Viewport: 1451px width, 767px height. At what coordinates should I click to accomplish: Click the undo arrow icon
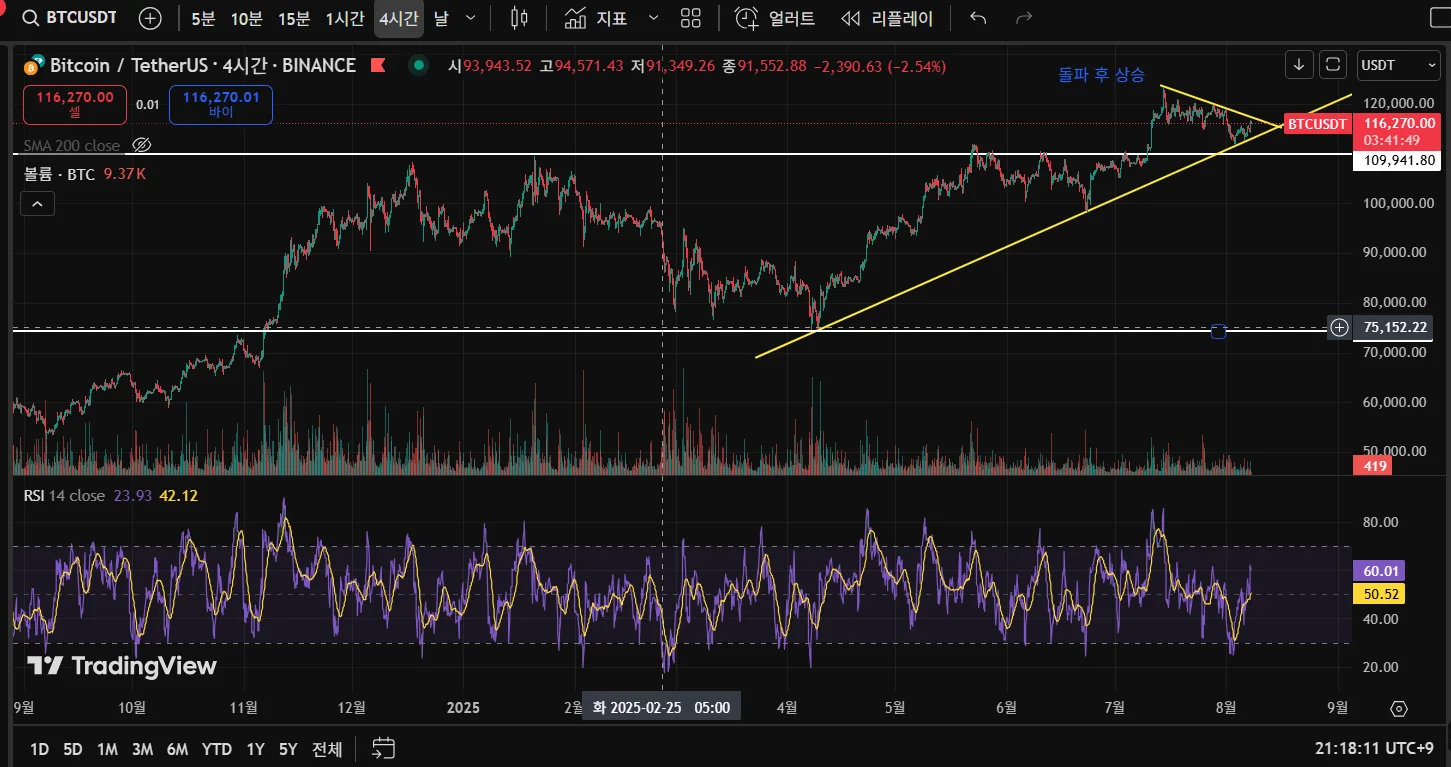pyautogui.click(x=978, y=18)
